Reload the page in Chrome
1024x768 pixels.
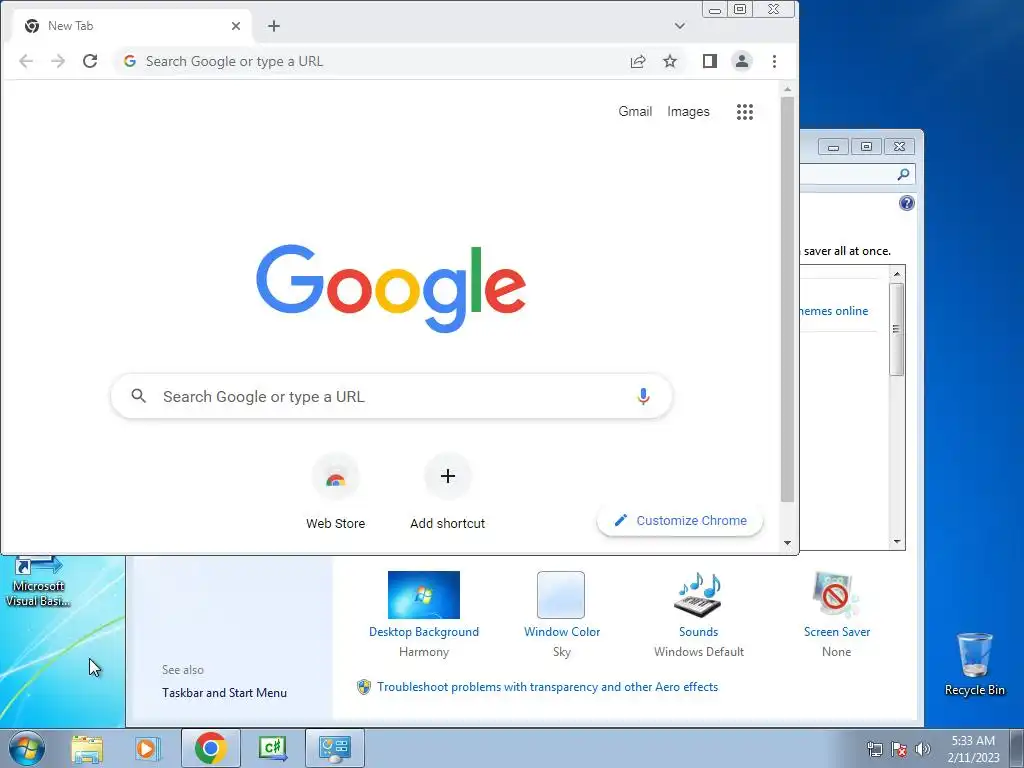pyautogui.click(x=90, y=61)
